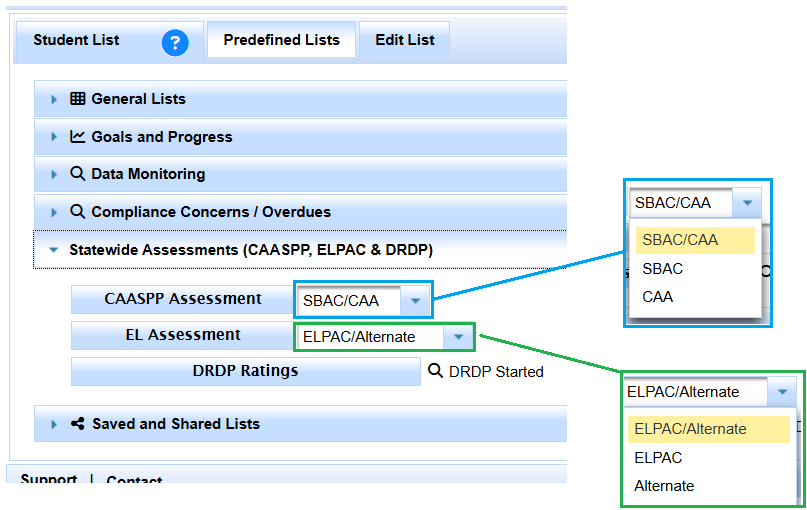807x510 pixels.
Task: Open the Support link in the footer
Action: point(48,479)
